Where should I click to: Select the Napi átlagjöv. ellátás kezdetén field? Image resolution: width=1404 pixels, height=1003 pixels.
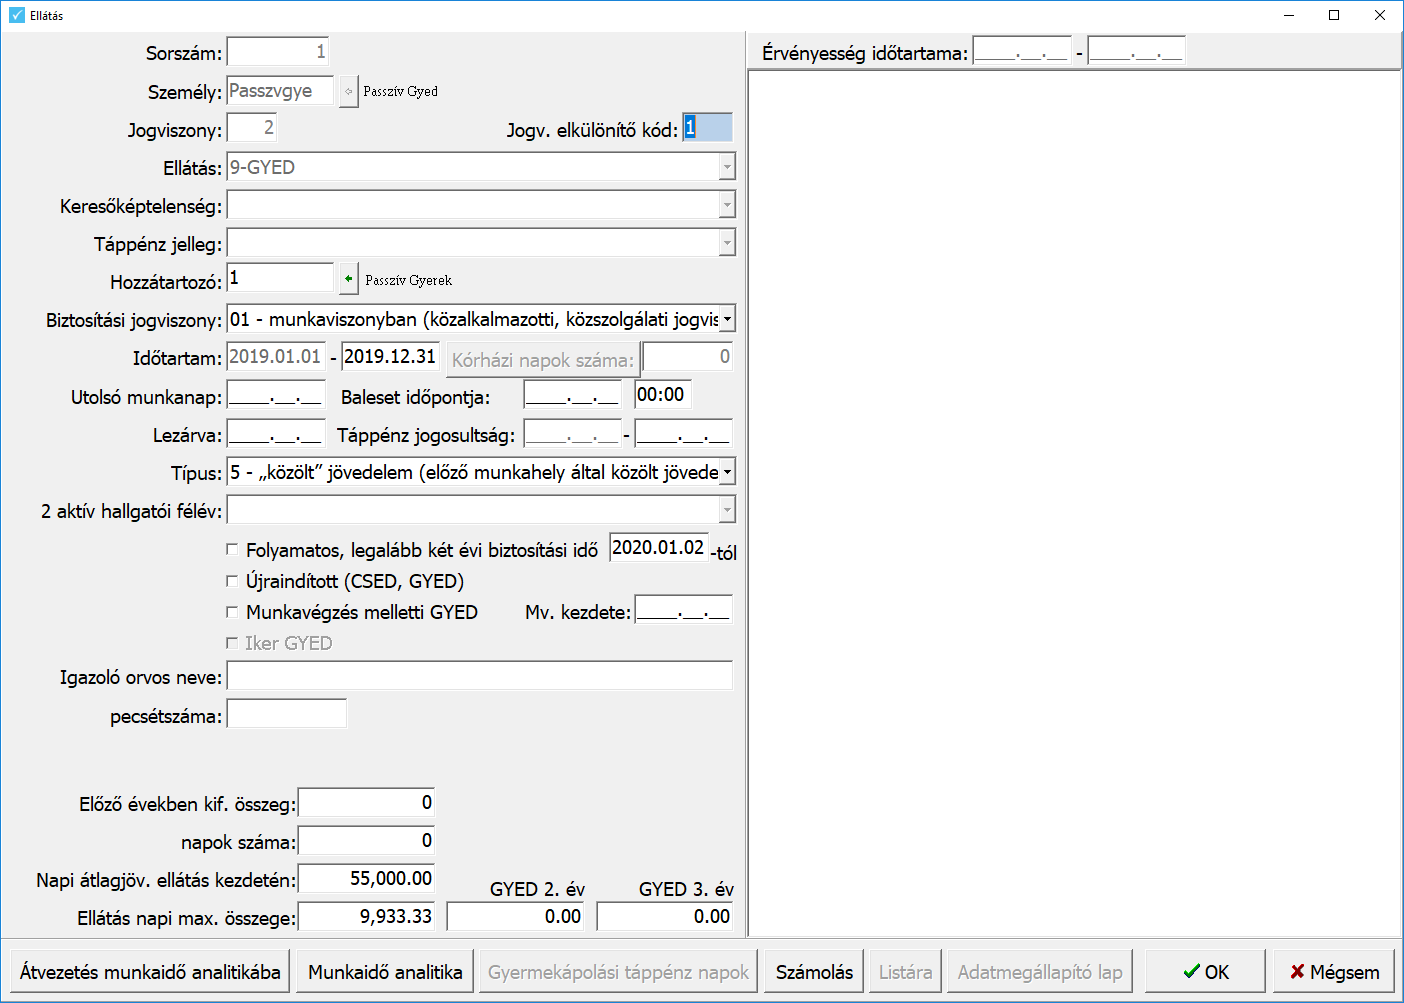[x=367, y=879]
